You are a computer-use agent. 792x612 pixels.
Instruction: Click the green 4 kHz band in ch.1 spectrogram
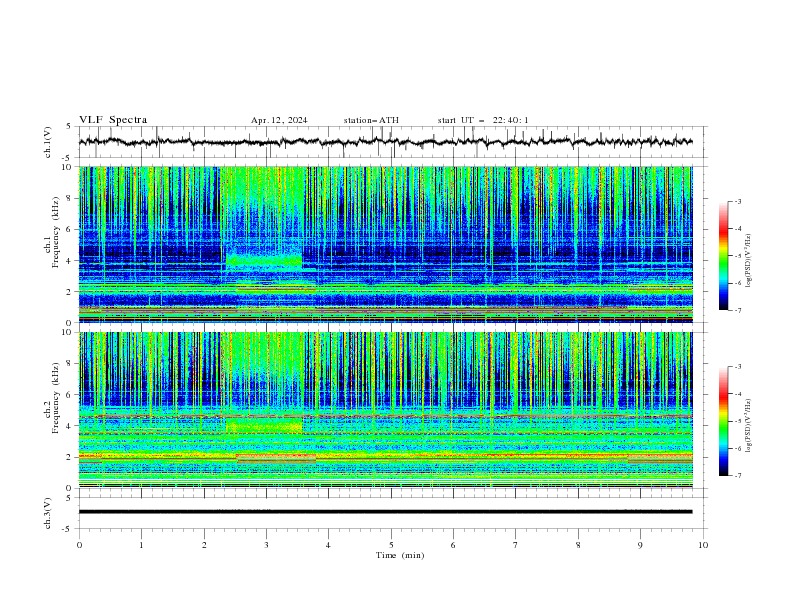point(264,261)
